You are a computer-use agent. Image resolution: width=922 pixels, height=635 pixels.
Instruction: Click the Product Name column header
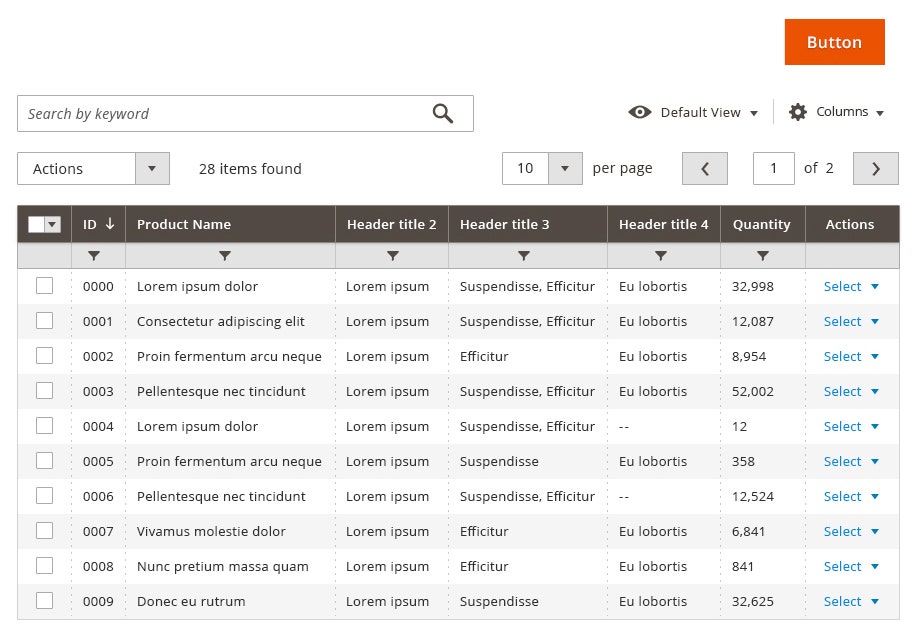click(184, 224)
